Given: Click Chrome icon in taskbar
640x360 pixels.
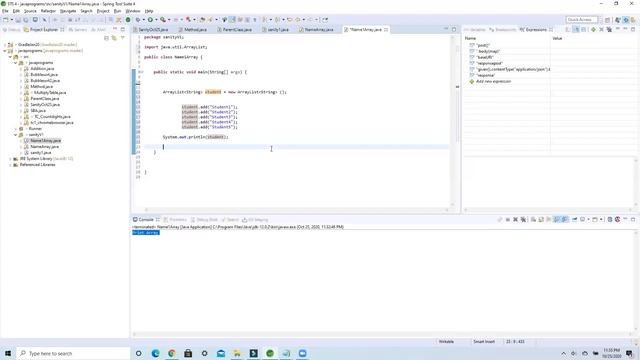Looking at the screenshot, I should pyautogui.click(x=171, y=353).
